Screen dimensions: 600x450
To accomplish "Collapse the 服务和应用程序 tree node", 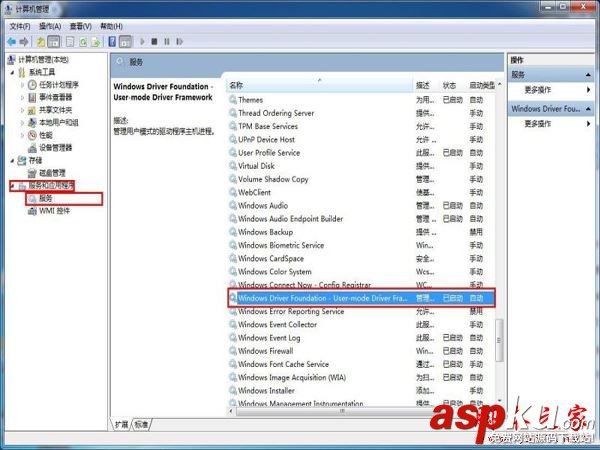I will click(12, 186).
